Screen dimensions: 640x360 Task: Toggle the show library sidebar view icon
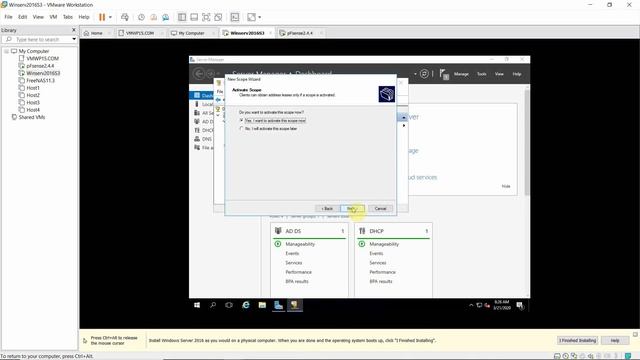coord(182,17)
